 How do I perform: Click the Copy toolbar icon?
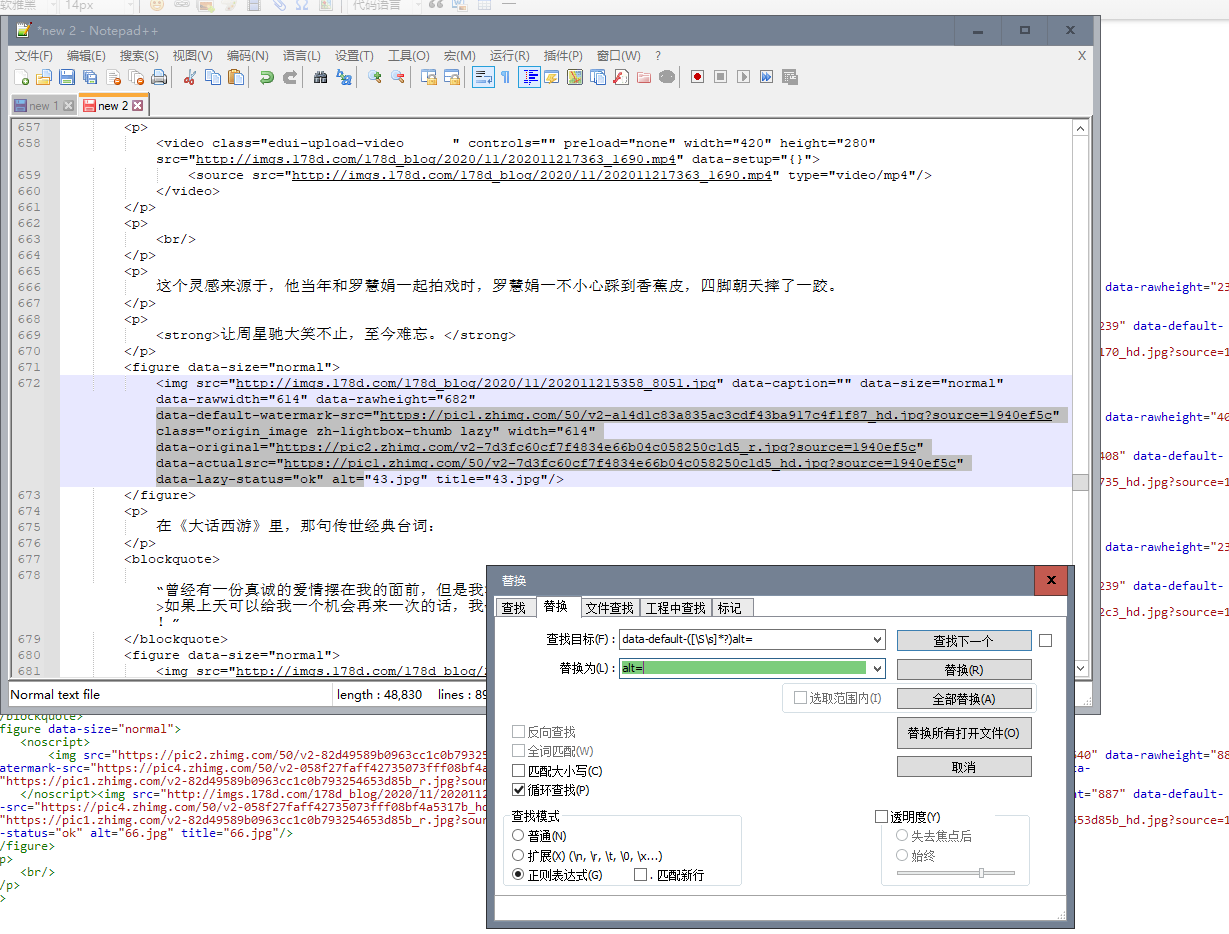(x=212, y=77)
